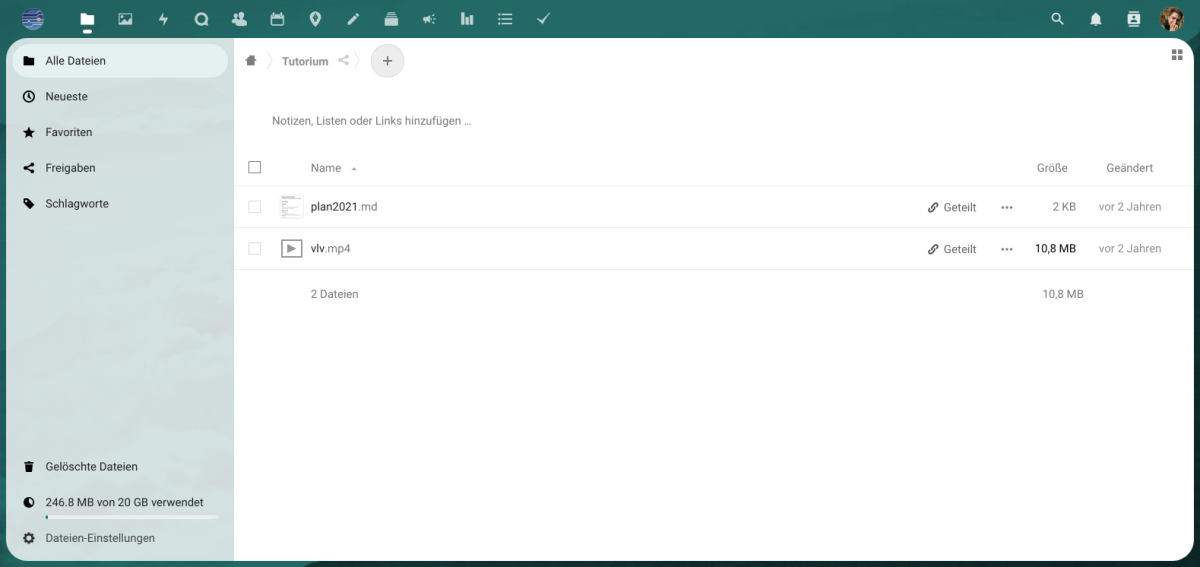Open the Nextcloud logo home
Screen dimensions: 1200x567
33,19
